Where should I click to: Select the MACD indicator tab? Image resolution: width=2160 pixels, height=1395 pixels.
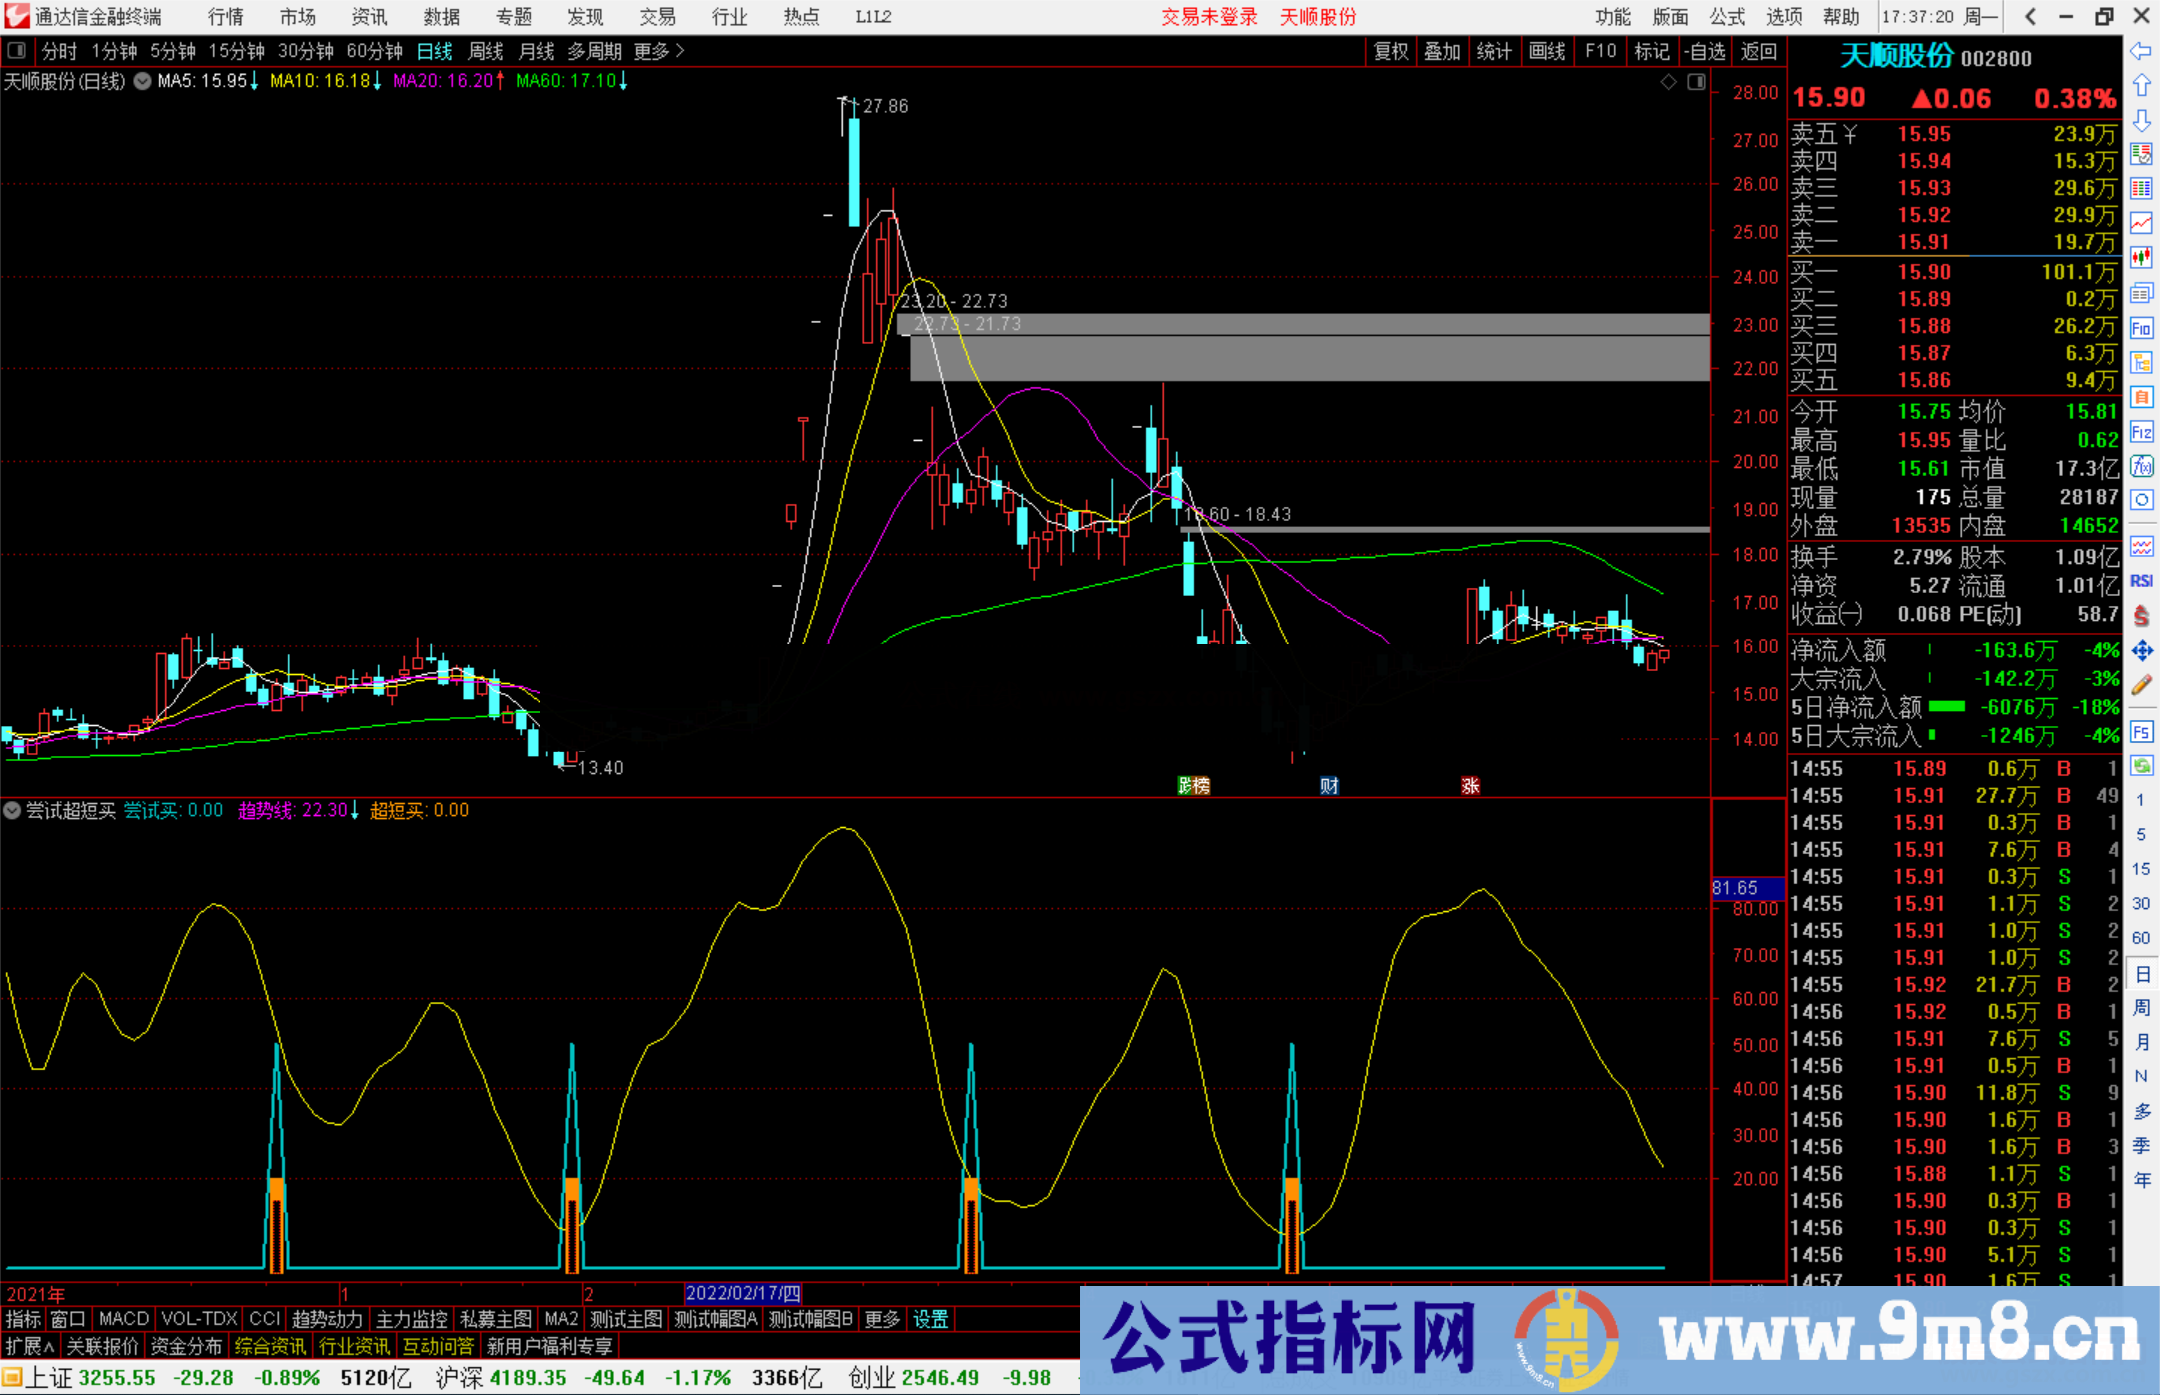124,1319
